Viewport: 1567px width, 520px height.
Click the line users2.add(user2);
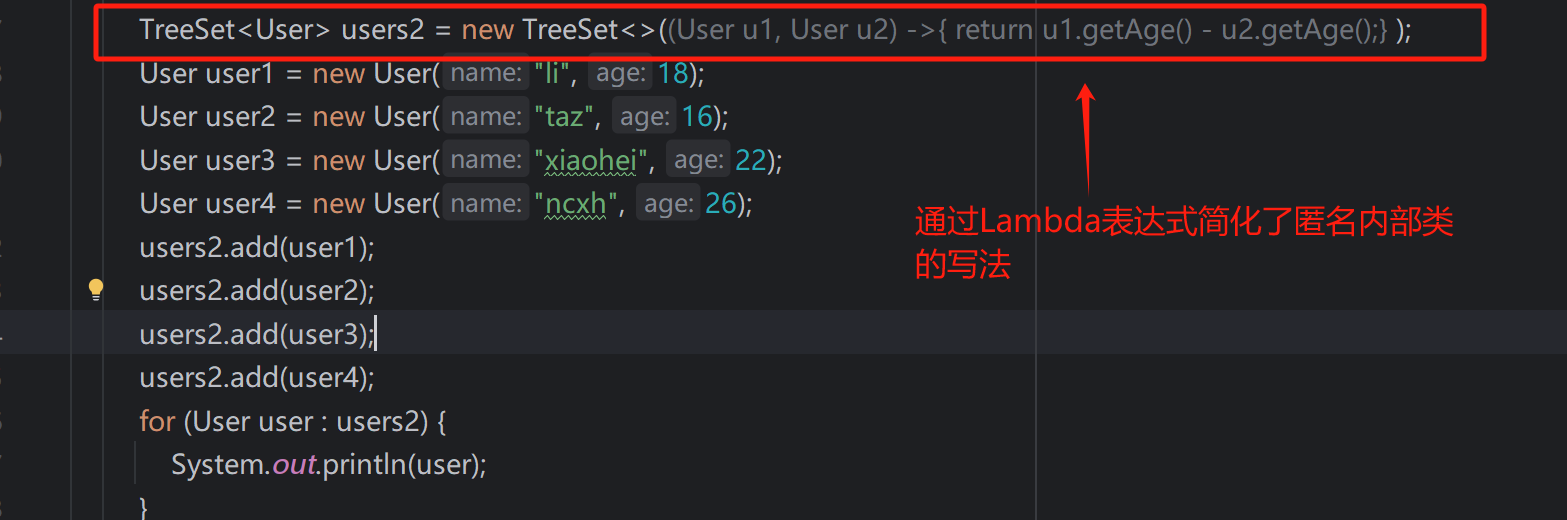257,291
